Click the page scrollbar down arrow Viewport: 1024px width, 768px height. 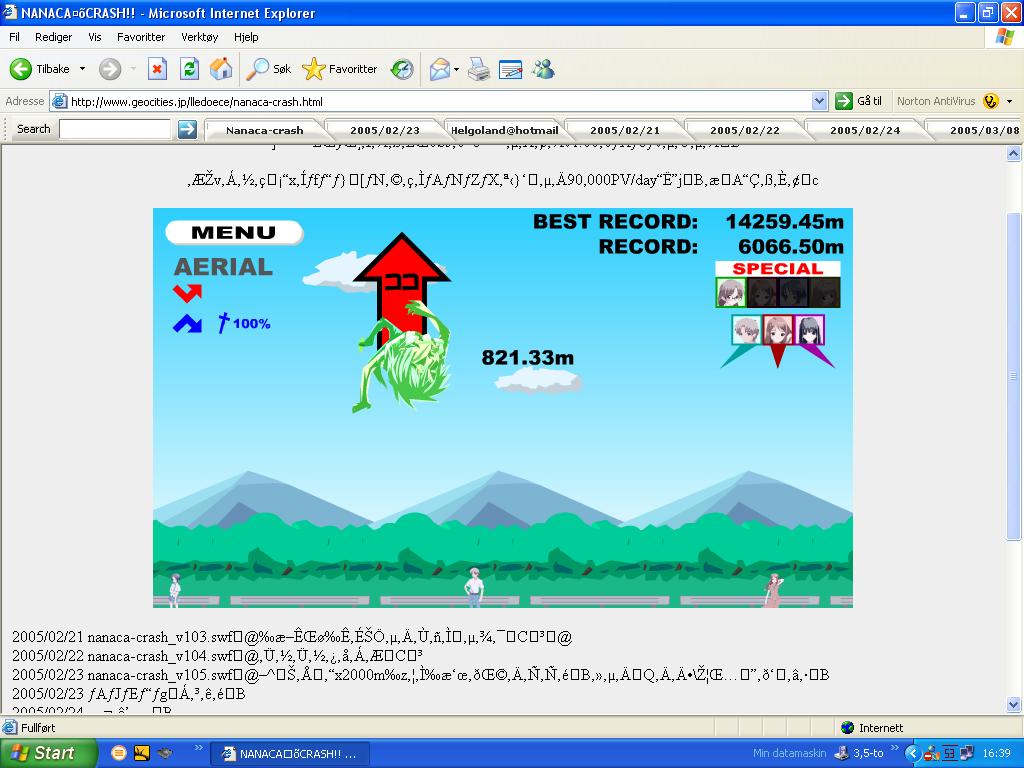1014,704
